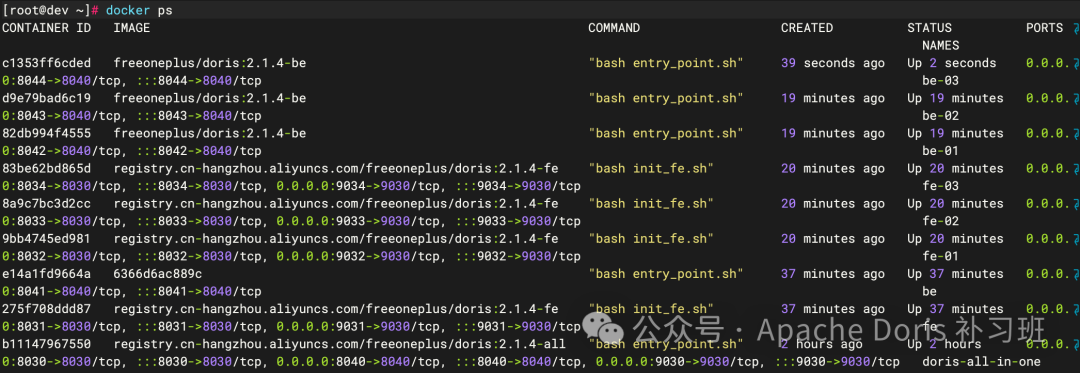Click the port mapping ':::8041->8040/tcp'

coord(198,291)
